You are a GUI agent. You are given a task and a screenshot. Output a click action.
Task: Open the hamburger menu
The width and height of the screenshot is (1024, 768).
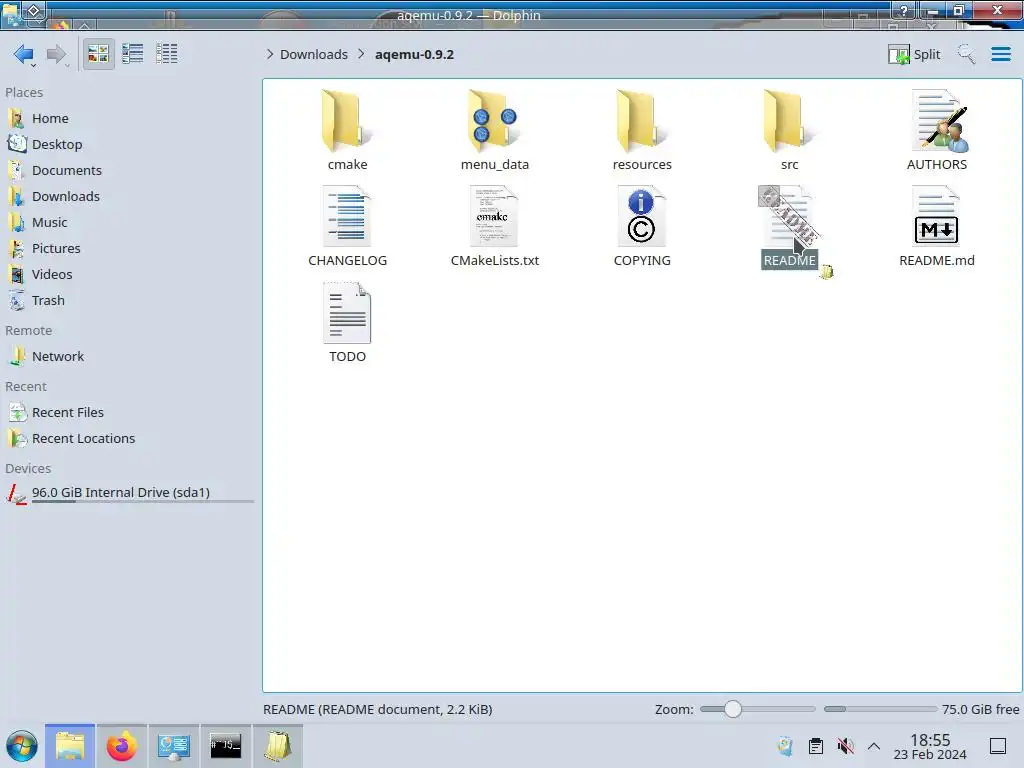click(1000, 54)
